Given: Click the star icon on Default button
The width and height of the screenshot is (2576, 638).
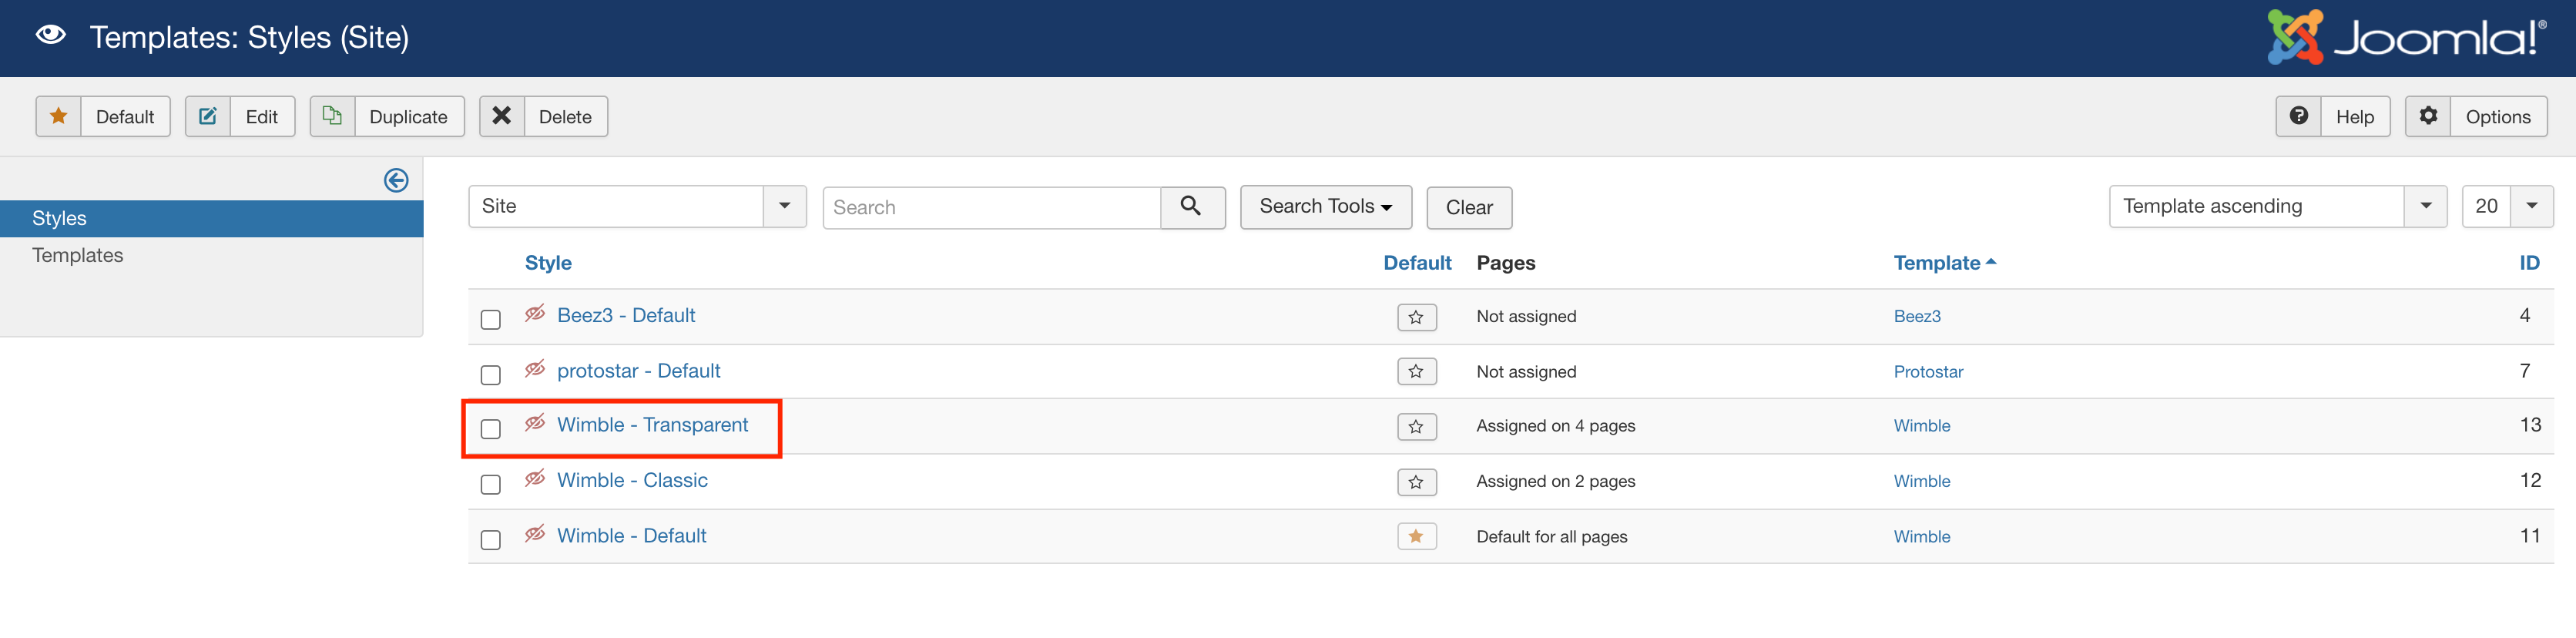Looking at the screenshot, I should tap(59, 116).
